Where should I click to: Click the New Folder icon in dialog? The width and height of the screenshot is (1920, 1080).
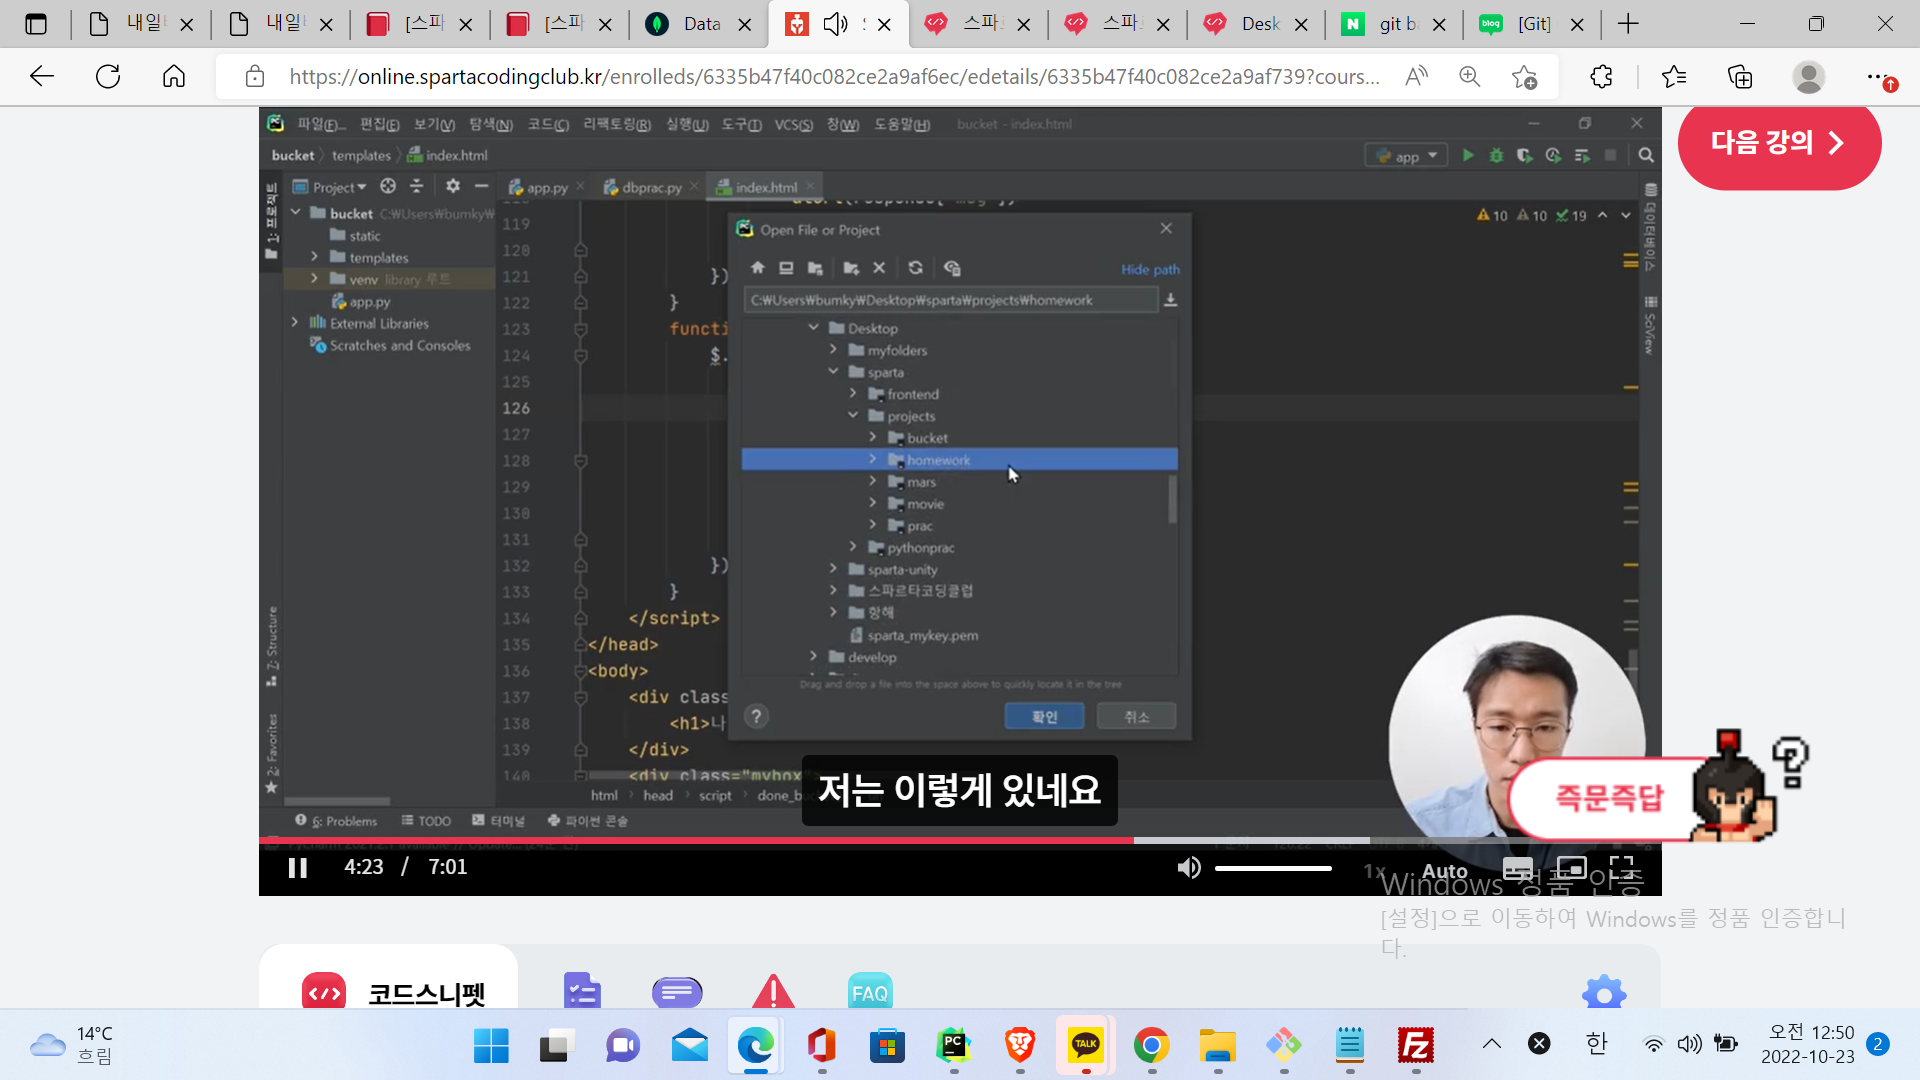coord(851,268)
